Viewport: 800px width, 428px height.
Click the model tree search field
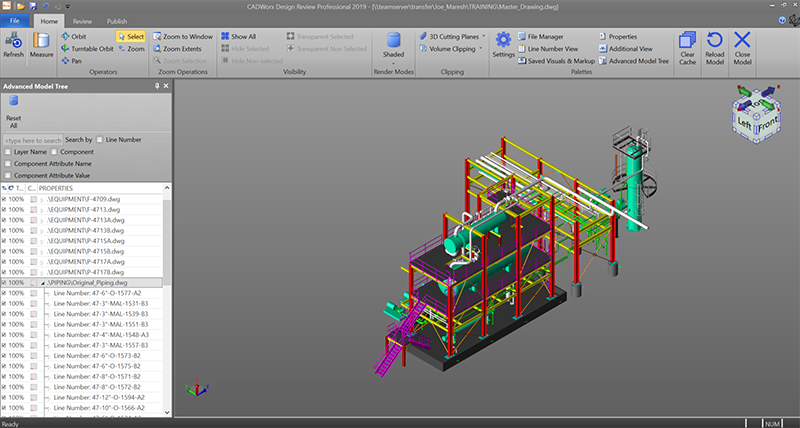click(33, 140)
